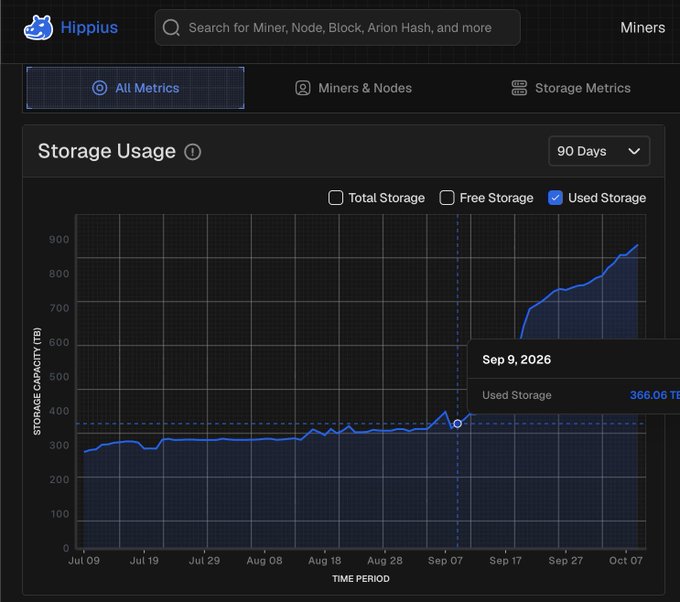This screenshot has width=680, height=602.
Task: Click the Sep 07 axis label
Action: (445, 560)
